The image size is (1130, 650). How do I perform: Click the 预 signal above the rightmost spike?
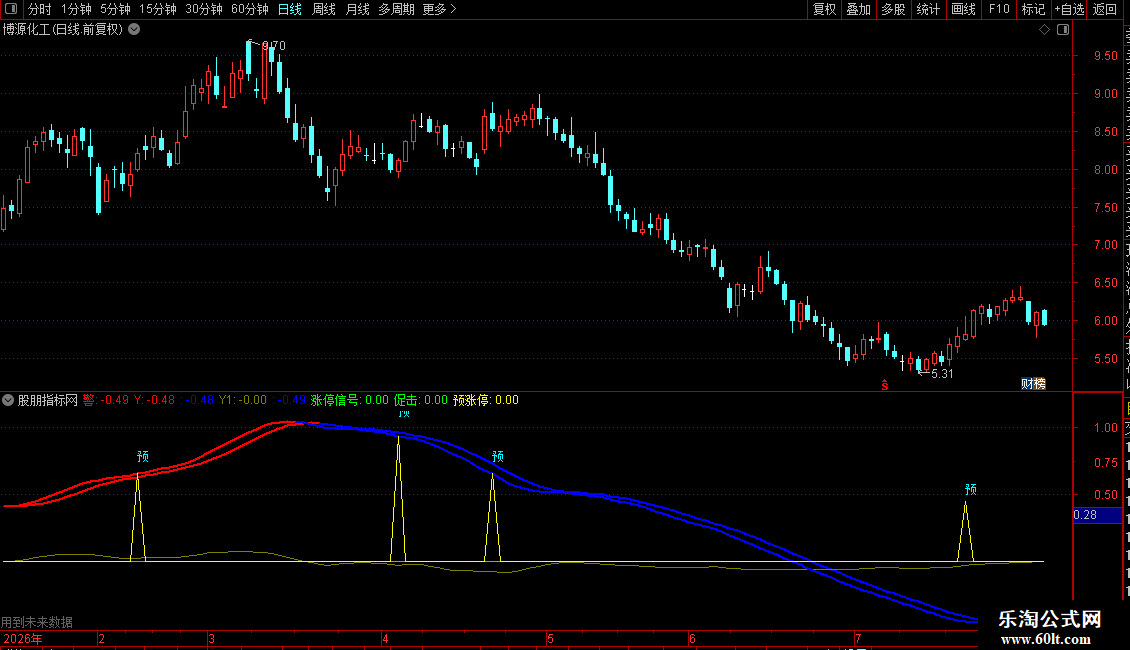coord(971,490)
